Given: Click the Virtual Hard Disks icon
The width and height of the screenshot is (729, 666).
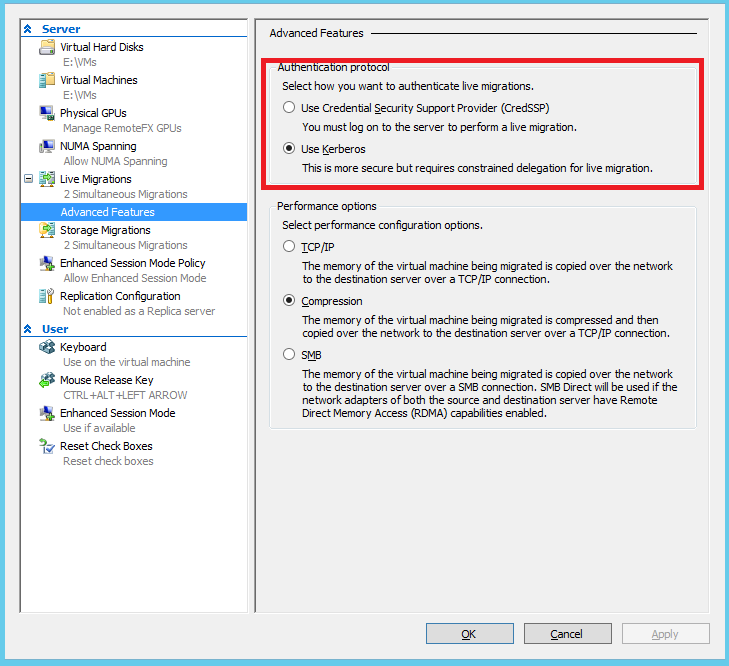Looking at the screenshot, I should coord(47,47).
